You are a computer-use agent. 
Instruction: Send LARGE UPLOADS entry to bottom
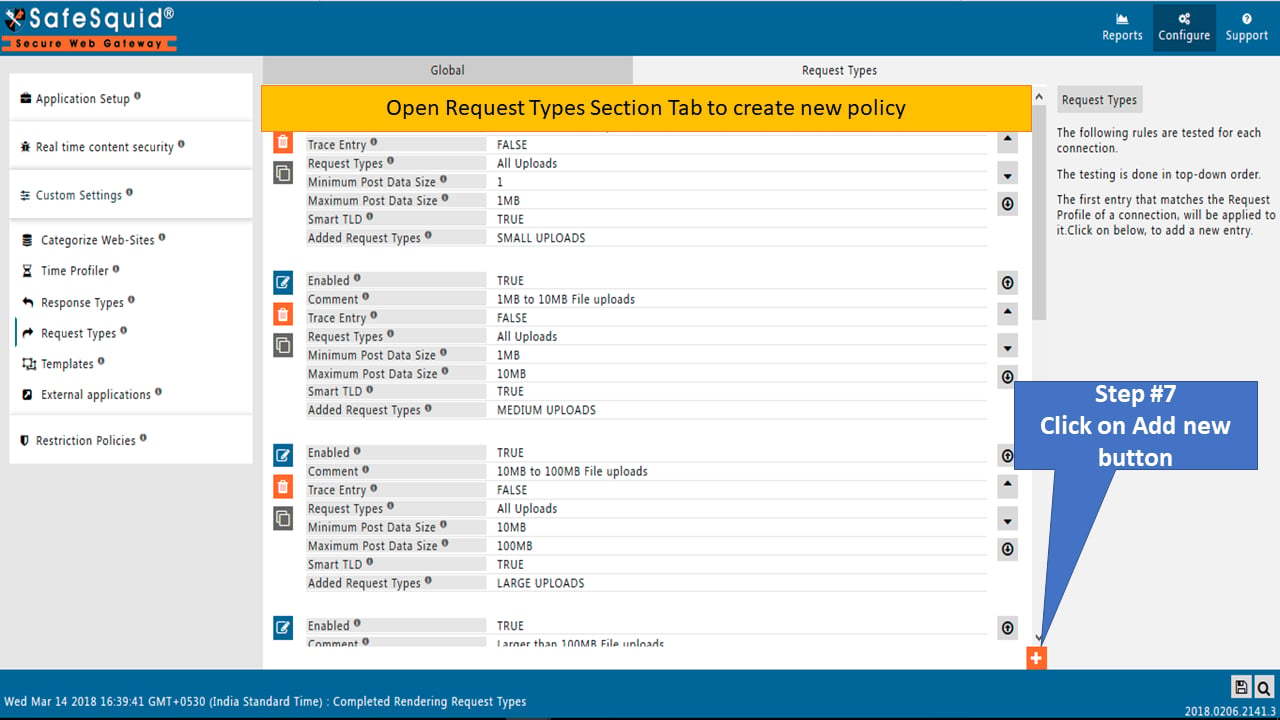click(x=1008, y=549)
